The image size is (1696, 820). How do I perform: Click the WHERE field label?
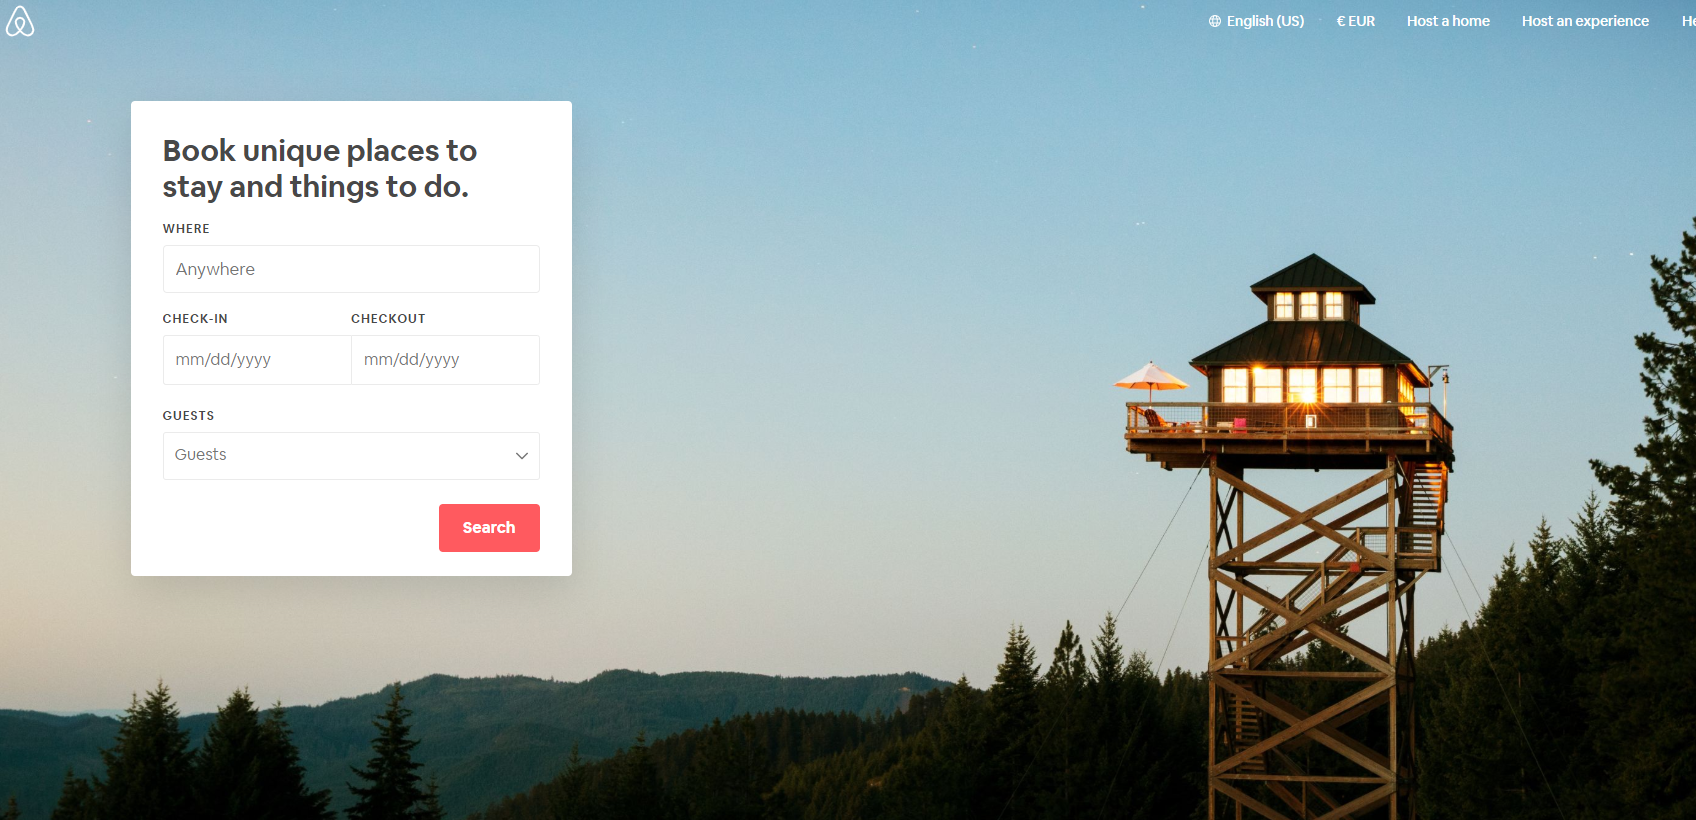click(x=186, y=229)
